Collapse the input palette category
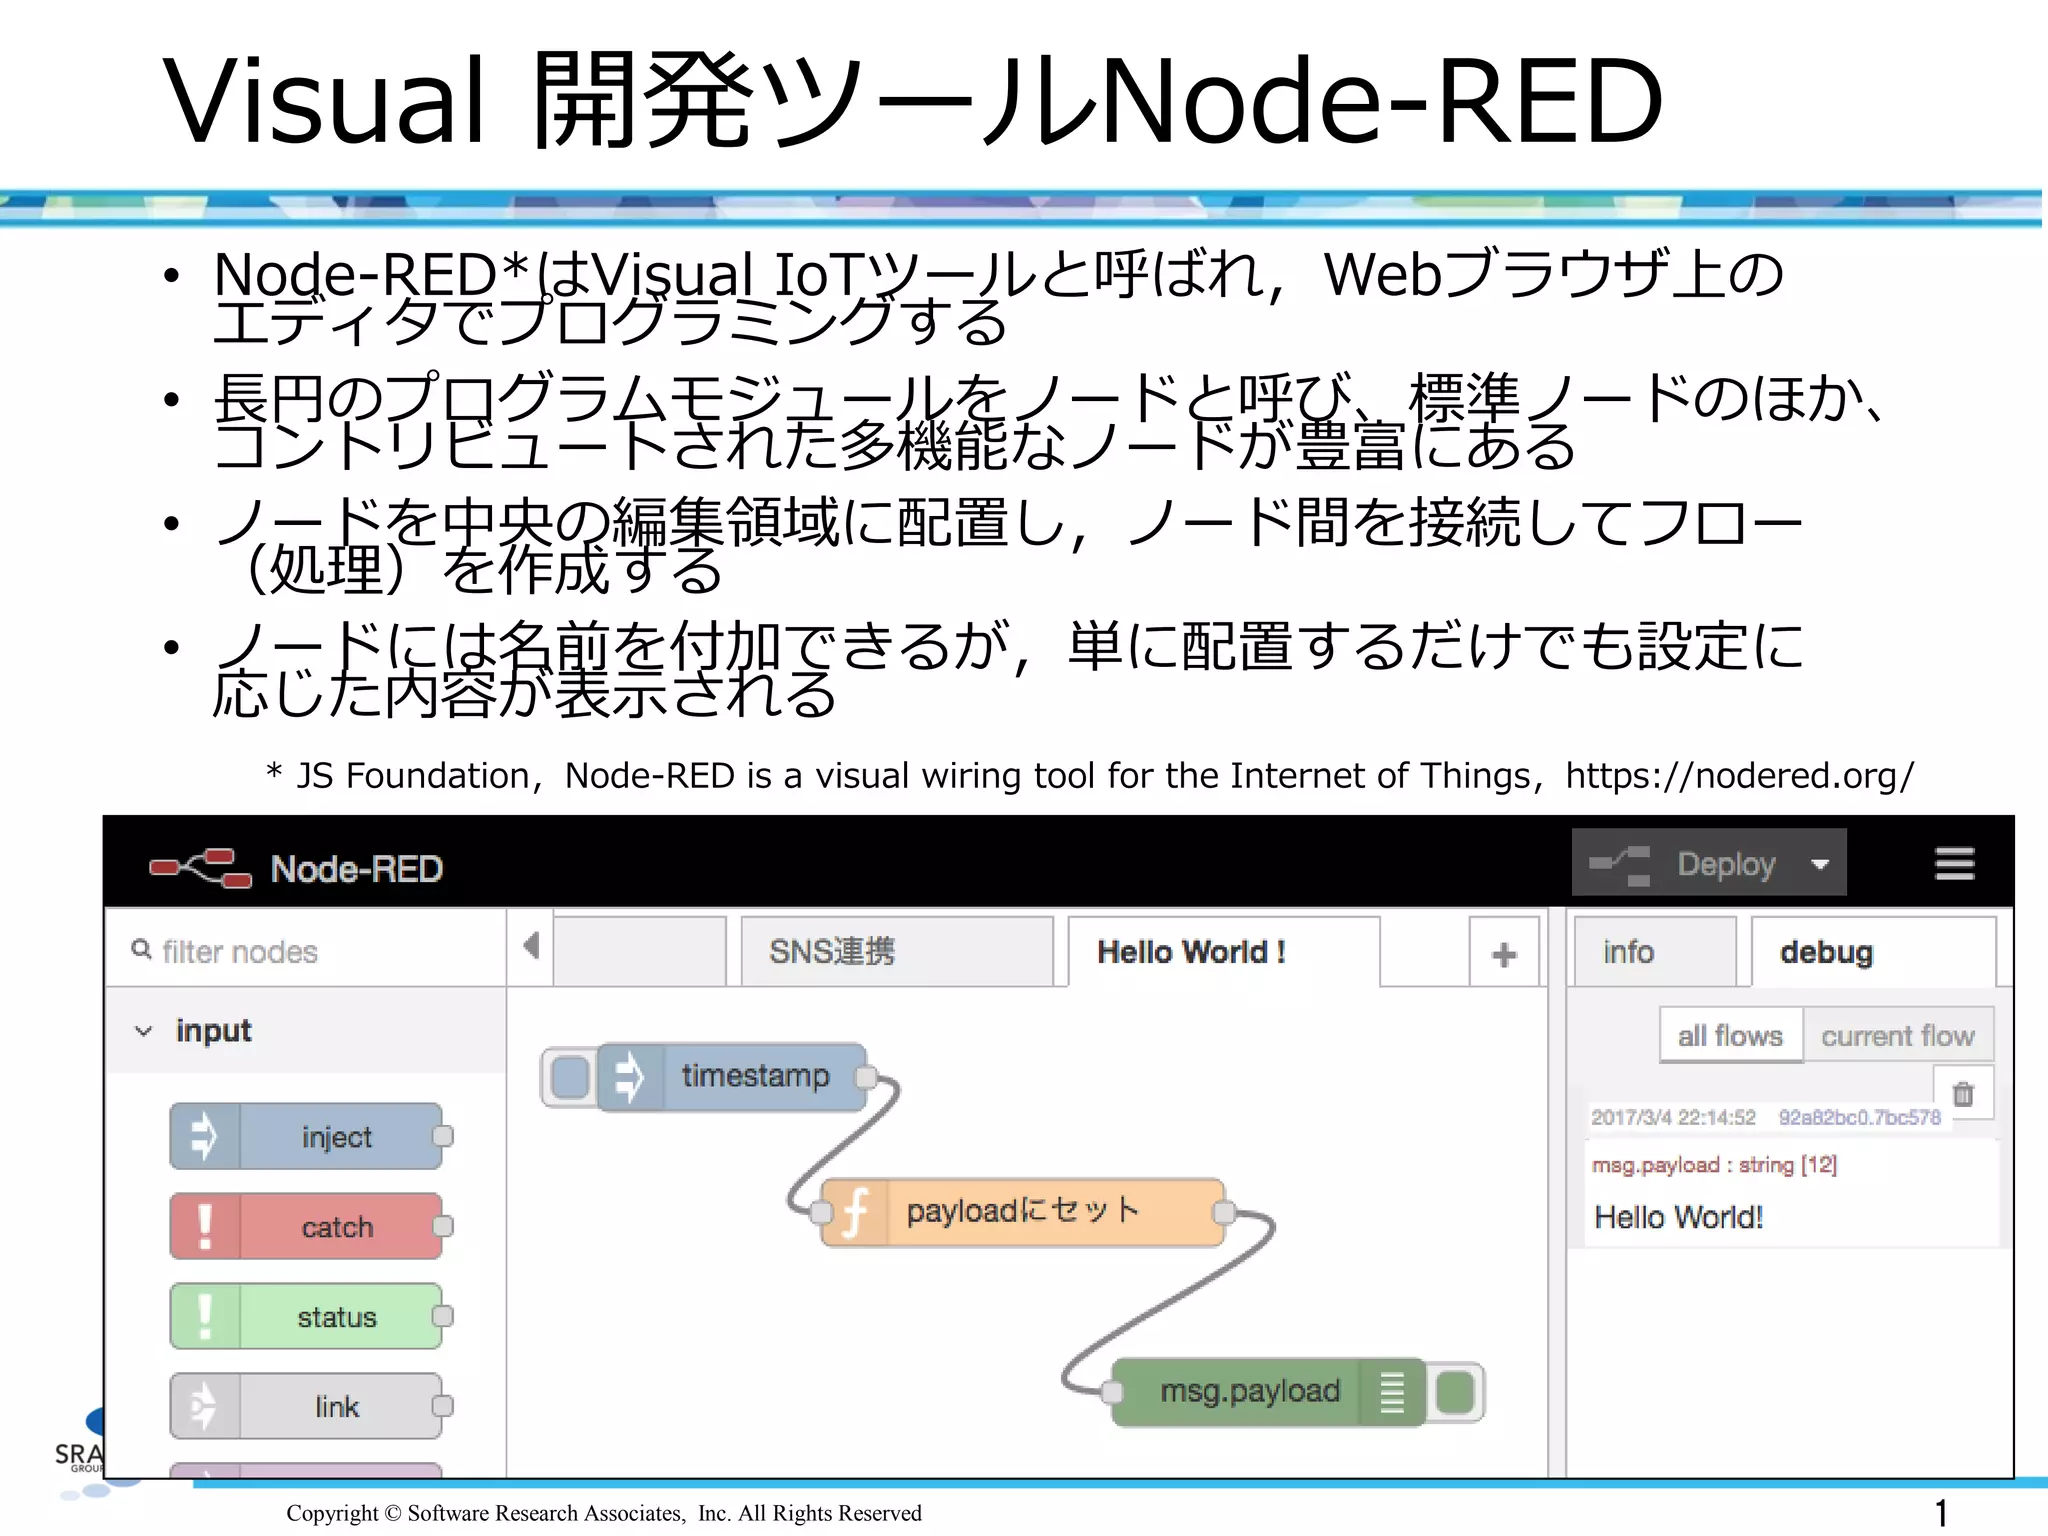 pos(144,1031)
